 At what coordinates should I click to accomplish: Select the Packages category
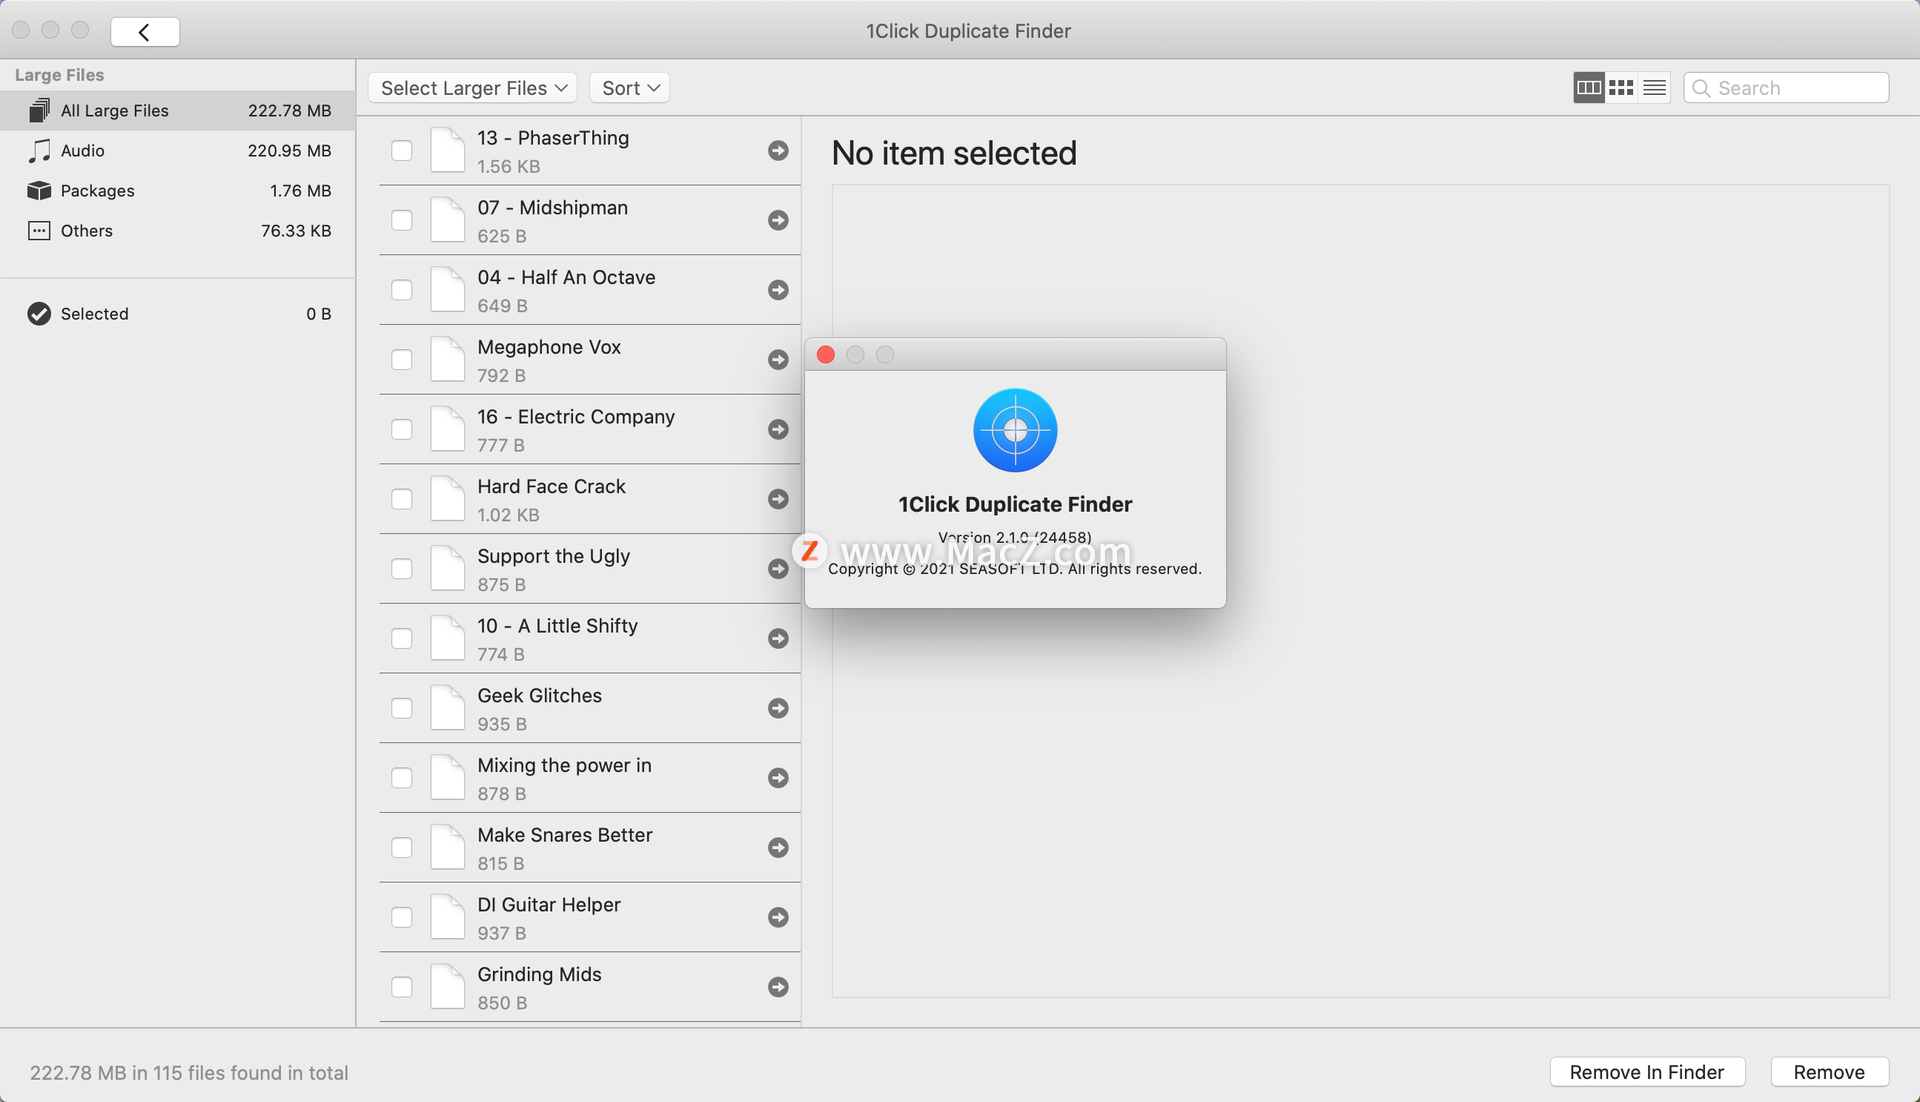point(178,190)
